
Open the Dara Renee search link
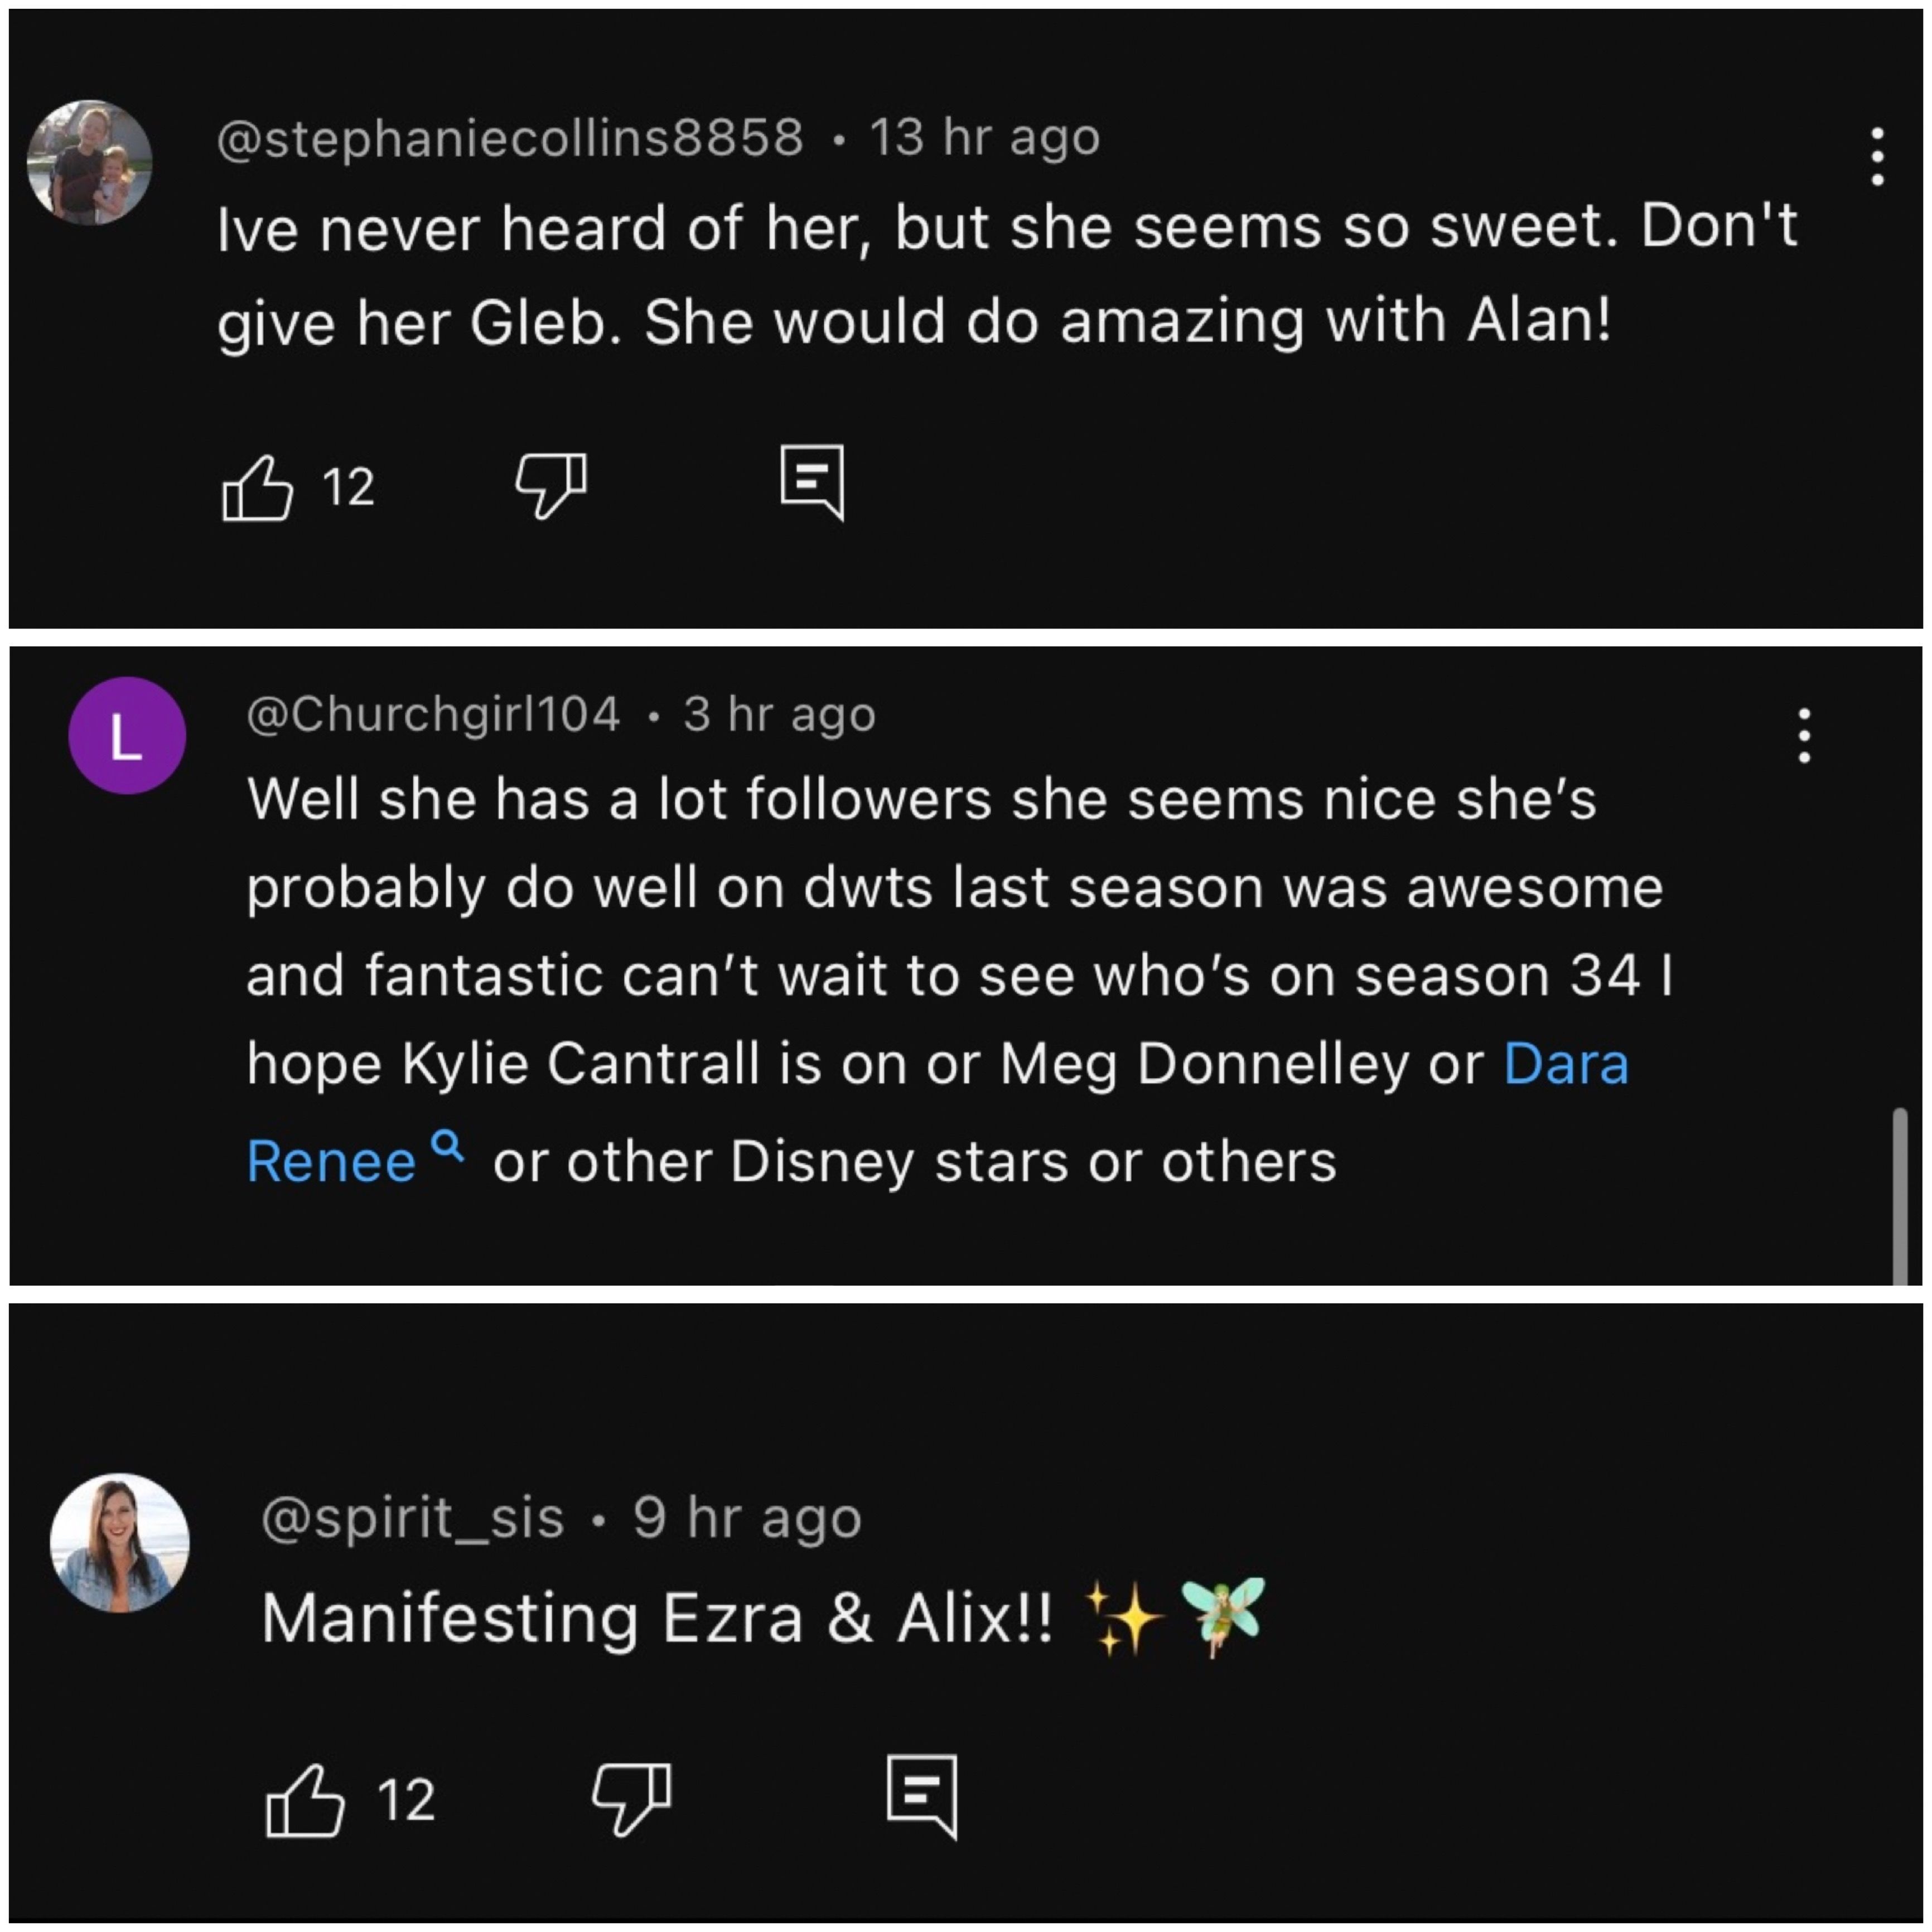(1566, 1064)
